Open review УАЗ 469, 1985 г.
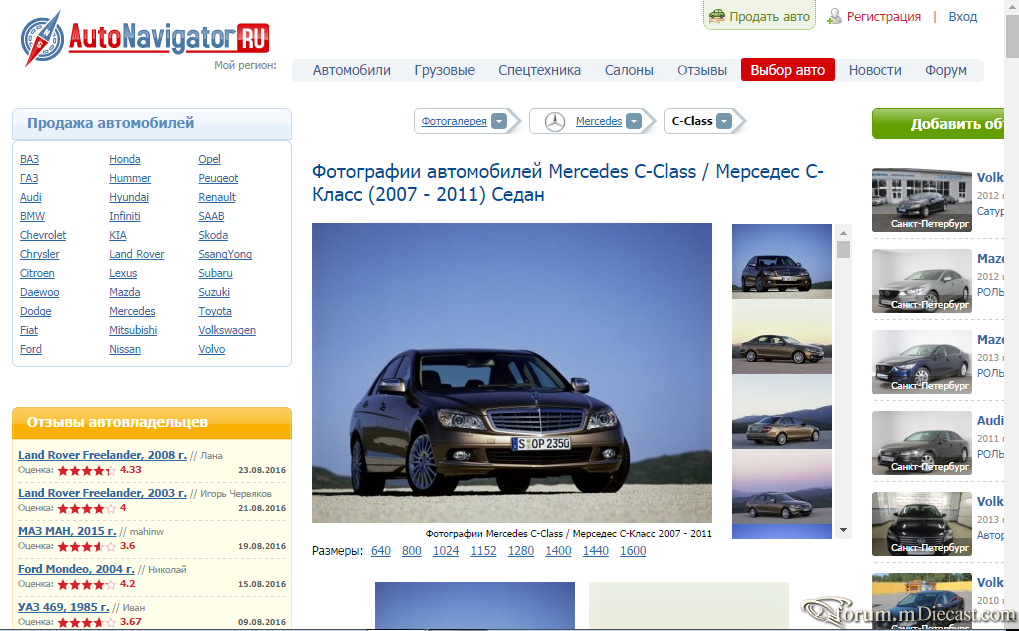Screen dimensions: 1019x631 click(64, 607)
